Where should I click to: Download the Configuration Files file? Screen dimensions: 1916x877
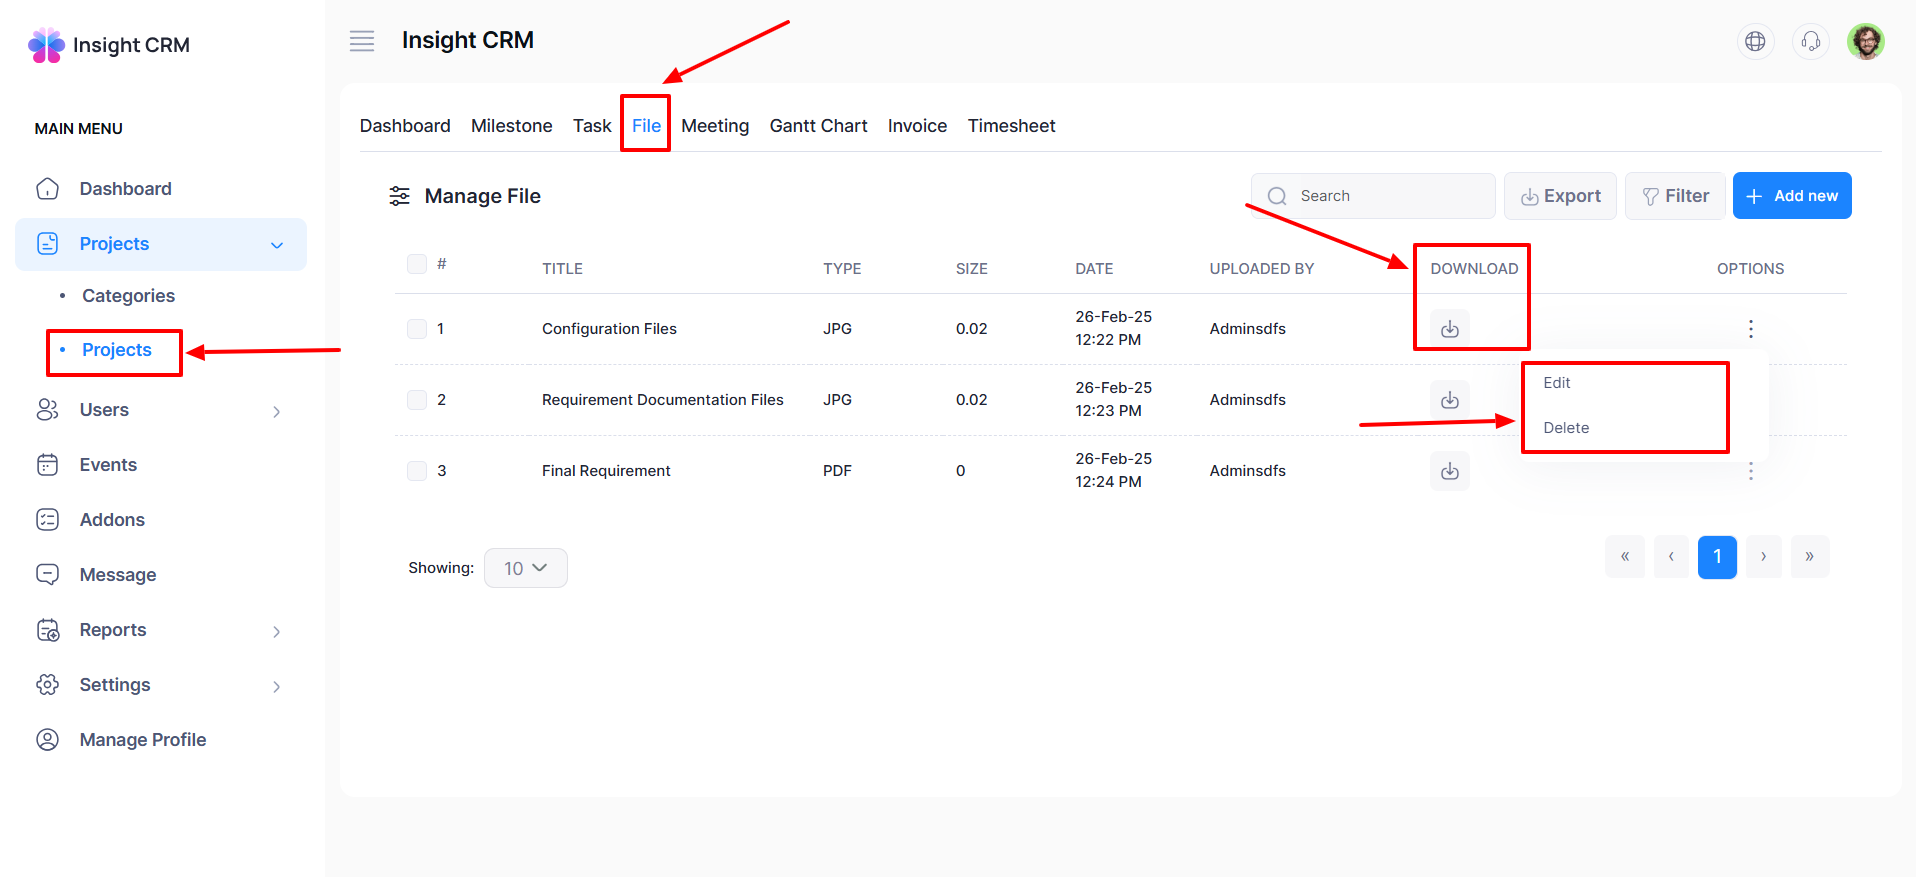(1449, 329)
